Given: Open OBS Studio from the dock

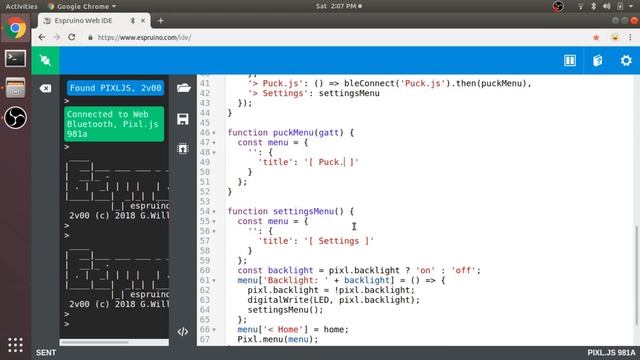Looking at the screenshot, I should tap(16, 118).
